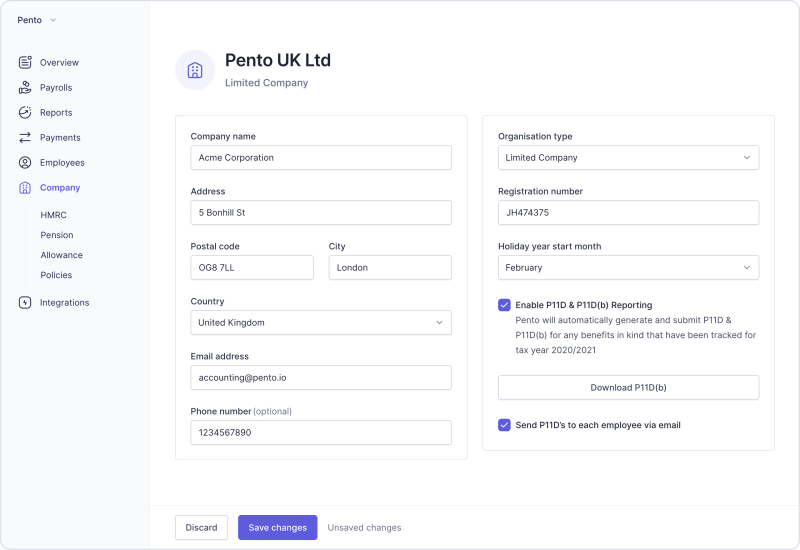Image resolution: width=800 pixels, height=550 pixels.
Task: Click the Pento UK Ltd building avatar
Action: [195, 70]
